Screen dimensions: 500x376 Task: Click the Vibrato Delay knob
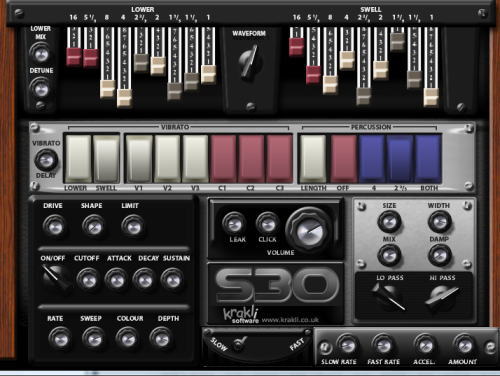[x=46, y=160]
